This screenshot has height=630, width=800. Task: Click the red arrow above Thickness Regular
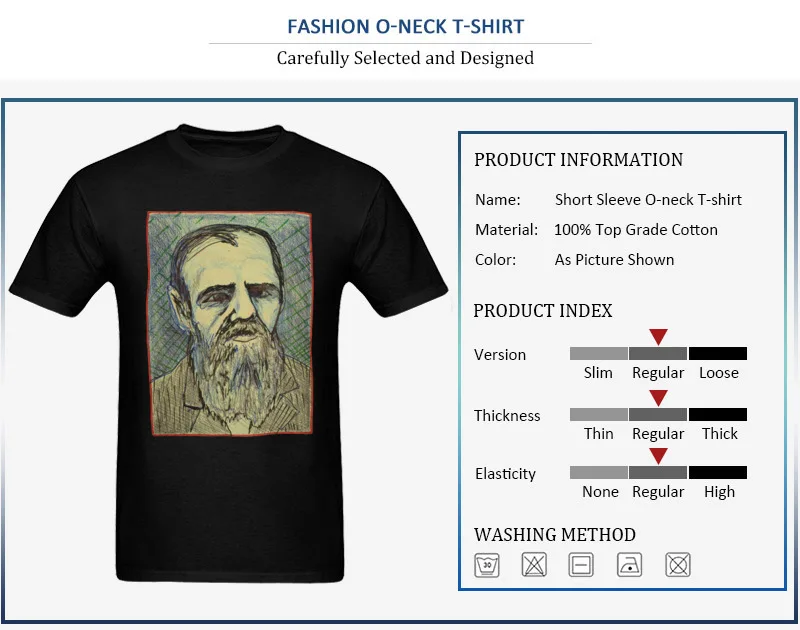(658, 398)
